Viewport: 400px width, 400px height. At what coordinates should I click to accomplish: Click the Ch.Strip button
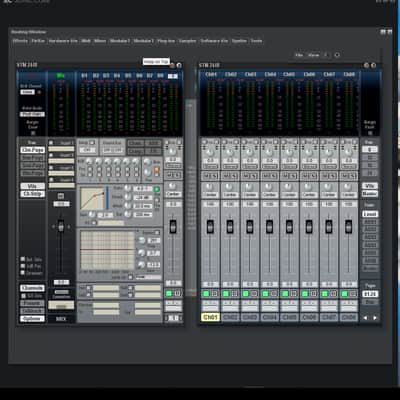click(x=32, y=194)
